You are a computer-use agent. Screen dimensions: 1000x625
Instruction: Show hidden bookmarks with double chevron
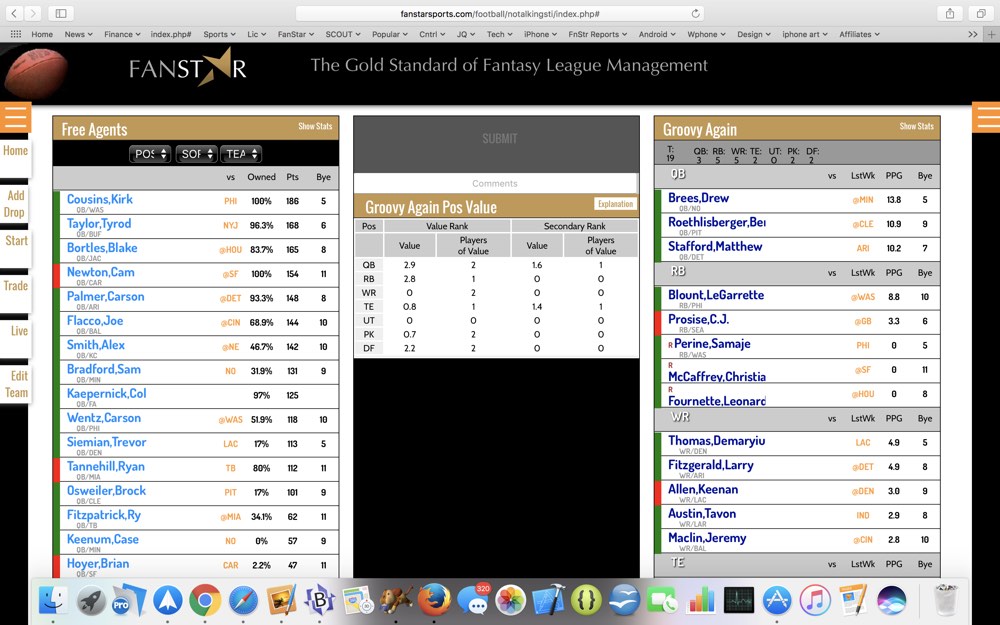(x=973, y=34)
